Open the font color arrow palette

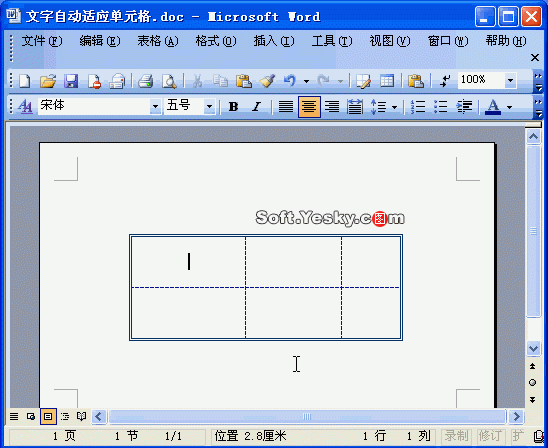pos(509,107)
